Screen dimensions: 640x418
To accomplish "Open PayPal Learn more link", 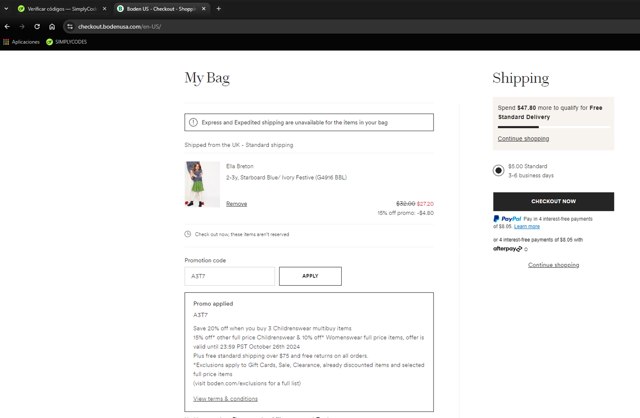I will coord(527,226).
